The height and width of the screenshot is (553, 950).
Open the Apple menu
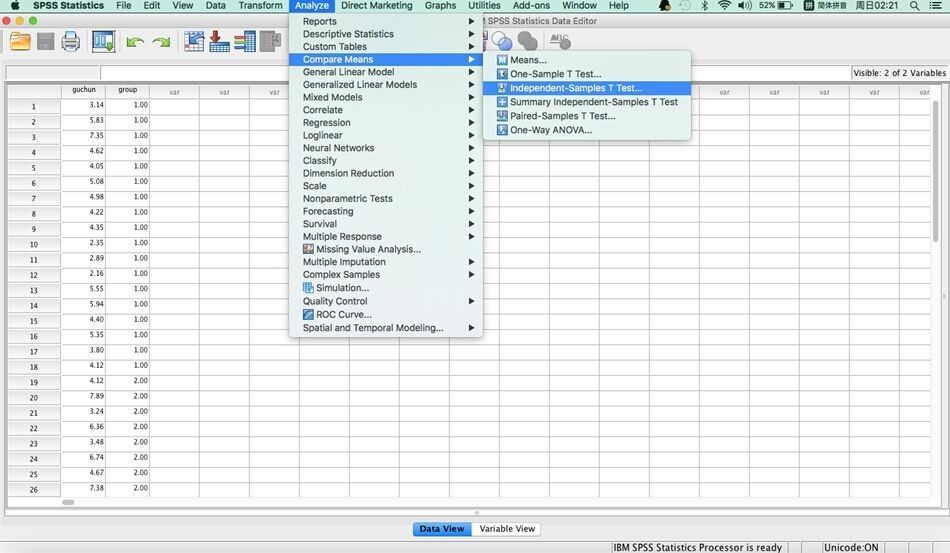(15, 5)
